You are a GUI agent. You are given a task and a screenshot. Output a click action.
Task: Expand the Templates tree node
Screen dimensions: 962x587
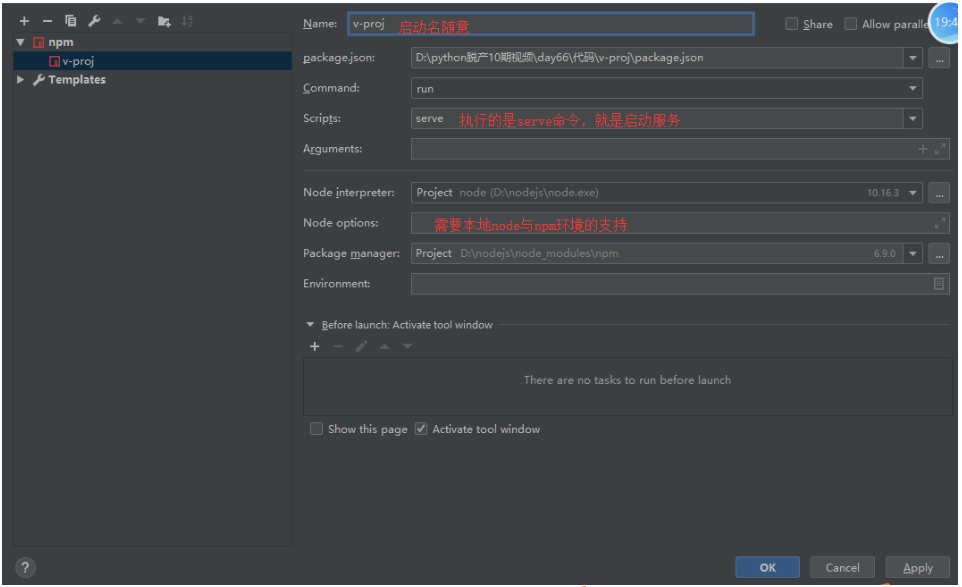[x=21, y=80]
